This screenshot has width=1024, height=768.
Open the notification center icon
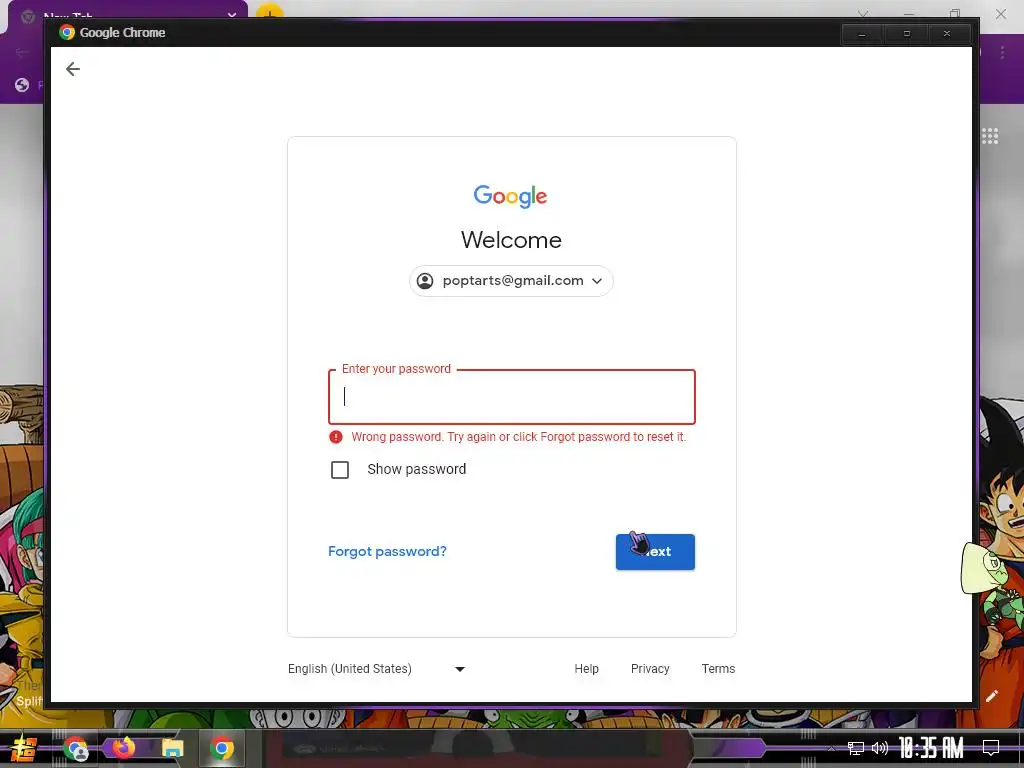click(991, 748)
